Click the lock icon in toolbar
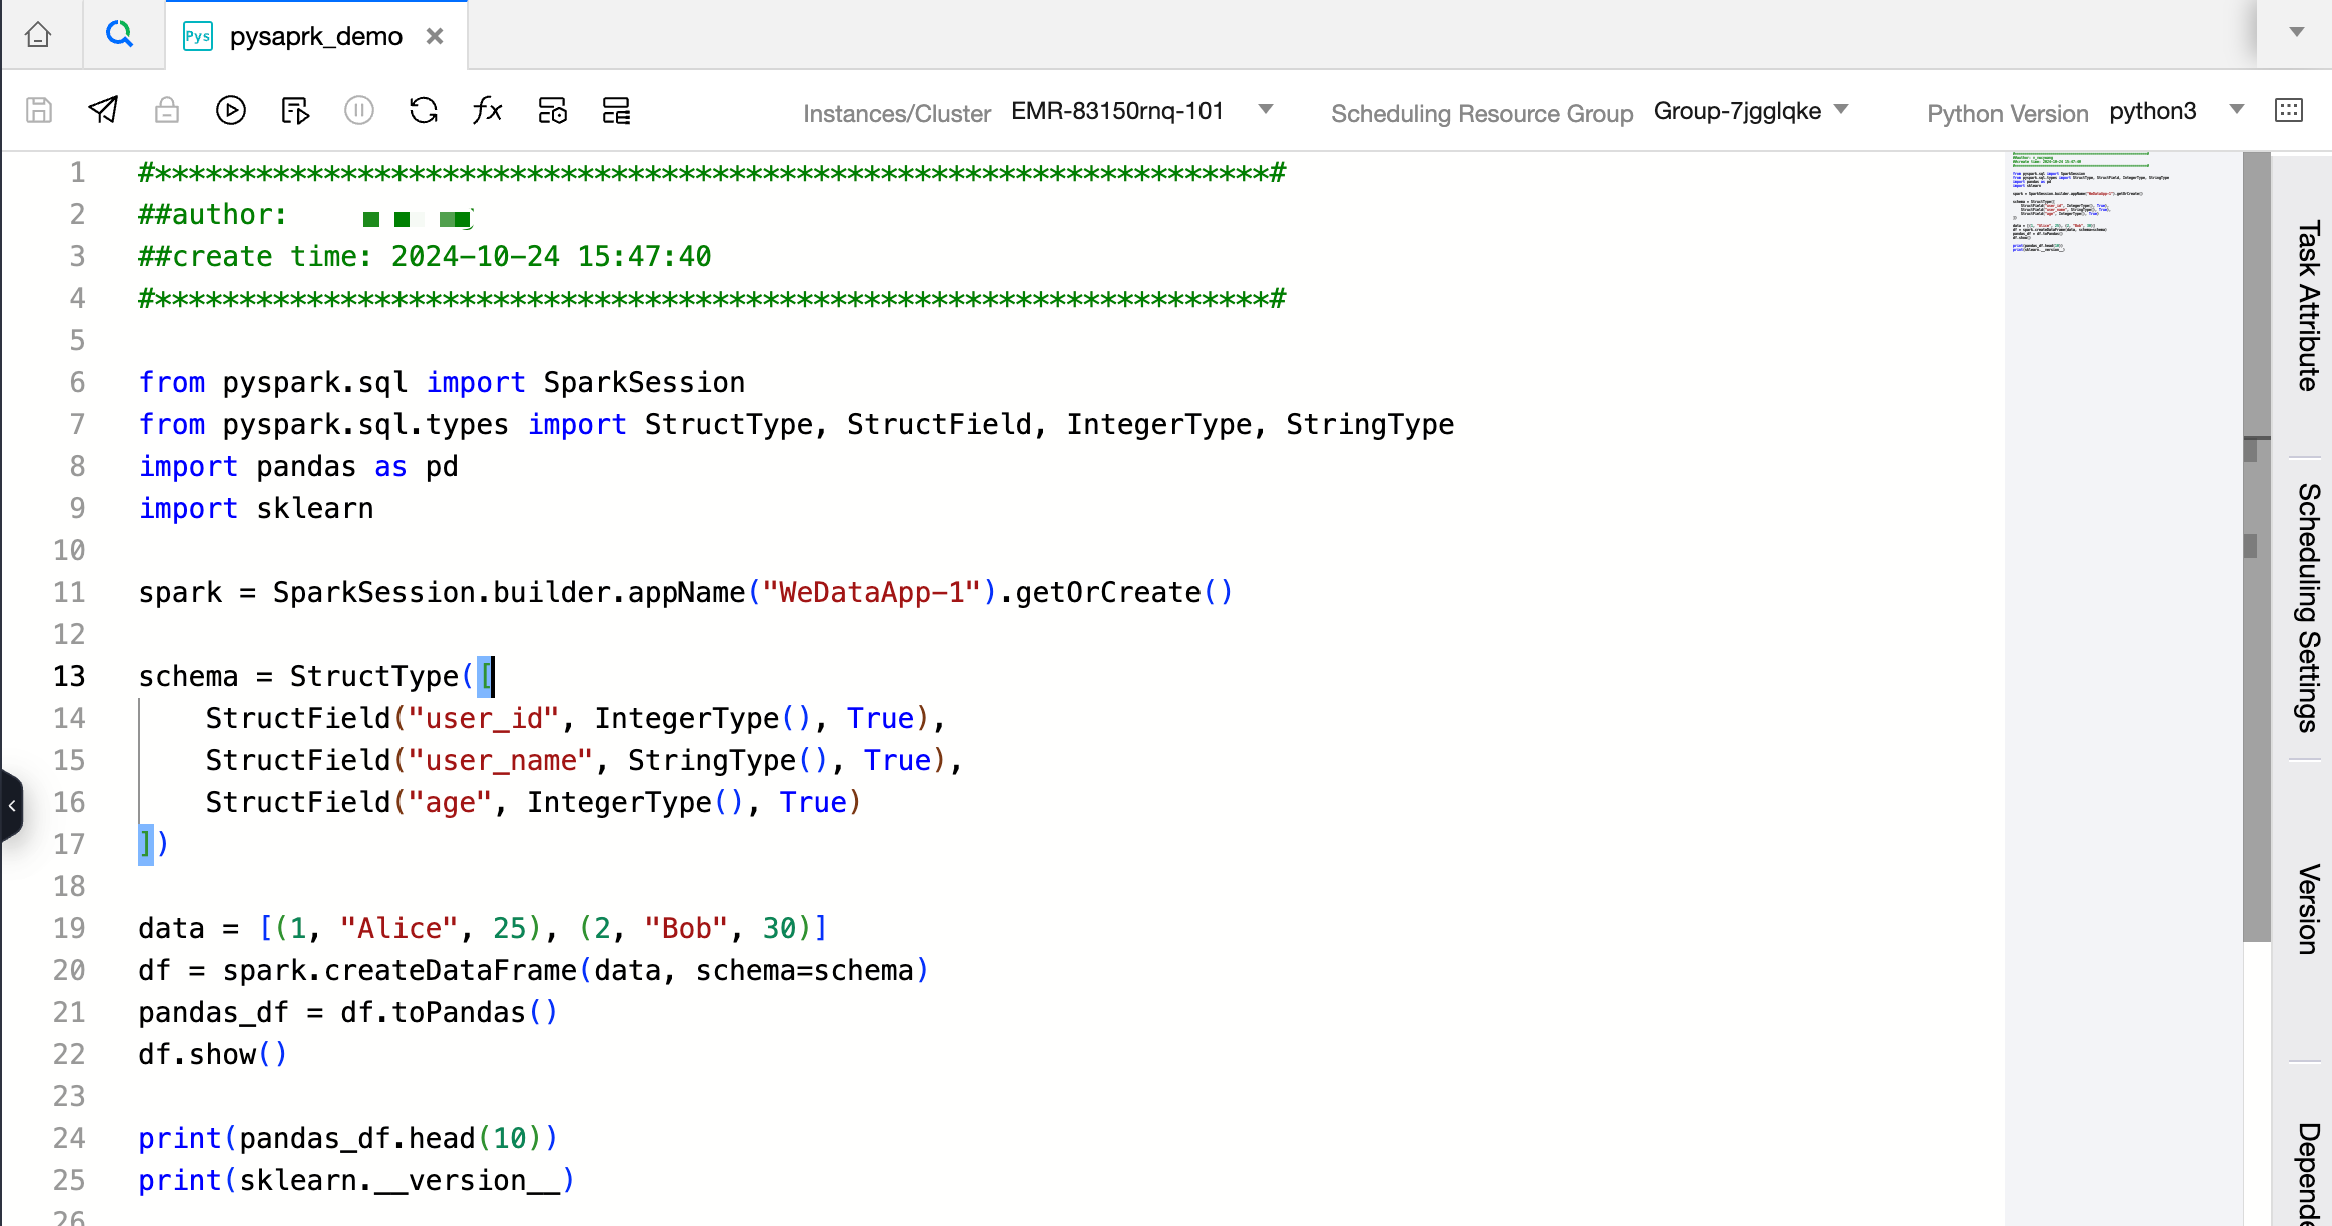 167,110
